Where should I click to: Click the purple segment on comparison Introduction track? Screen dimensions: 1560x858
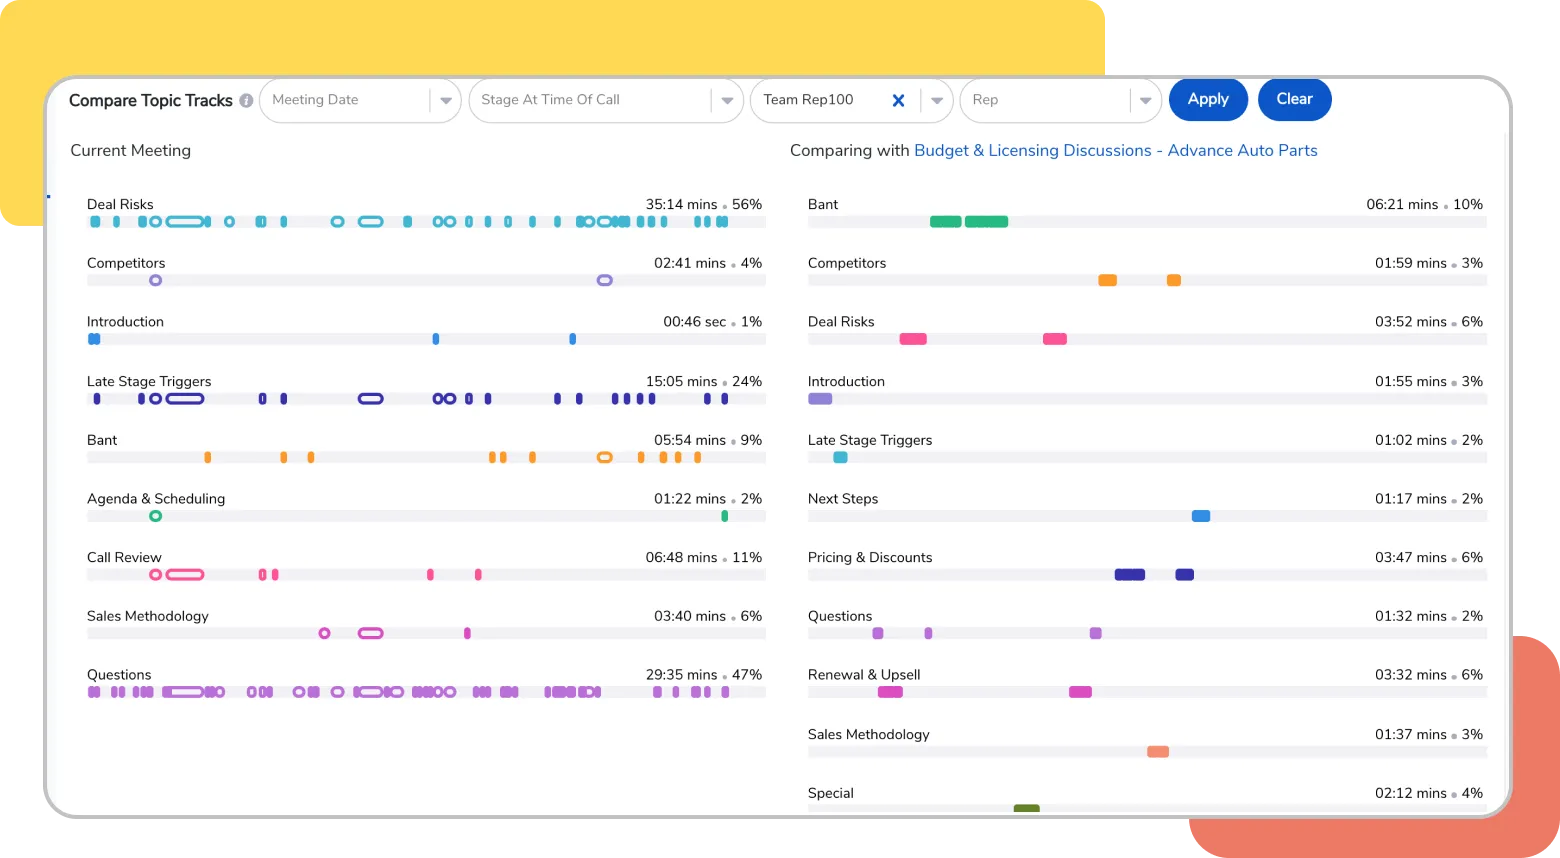coord(820,399)
